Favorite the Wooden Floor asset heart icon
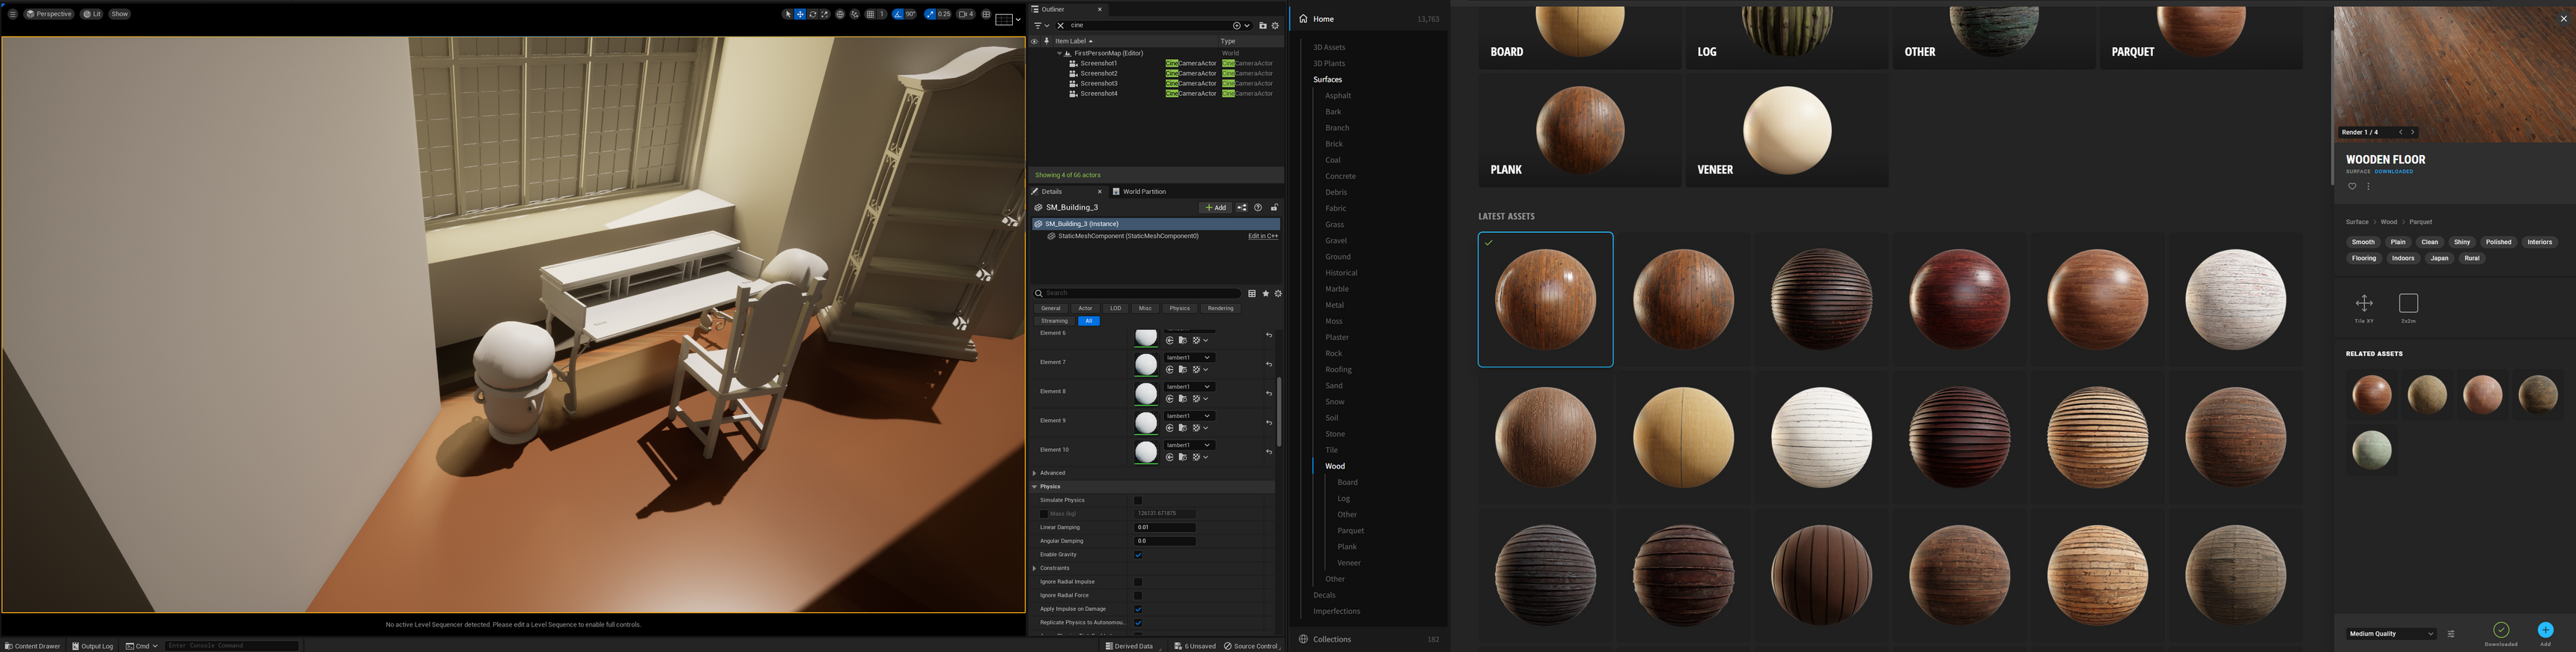Screen dimensions: 2576x652 point(2352,186)
